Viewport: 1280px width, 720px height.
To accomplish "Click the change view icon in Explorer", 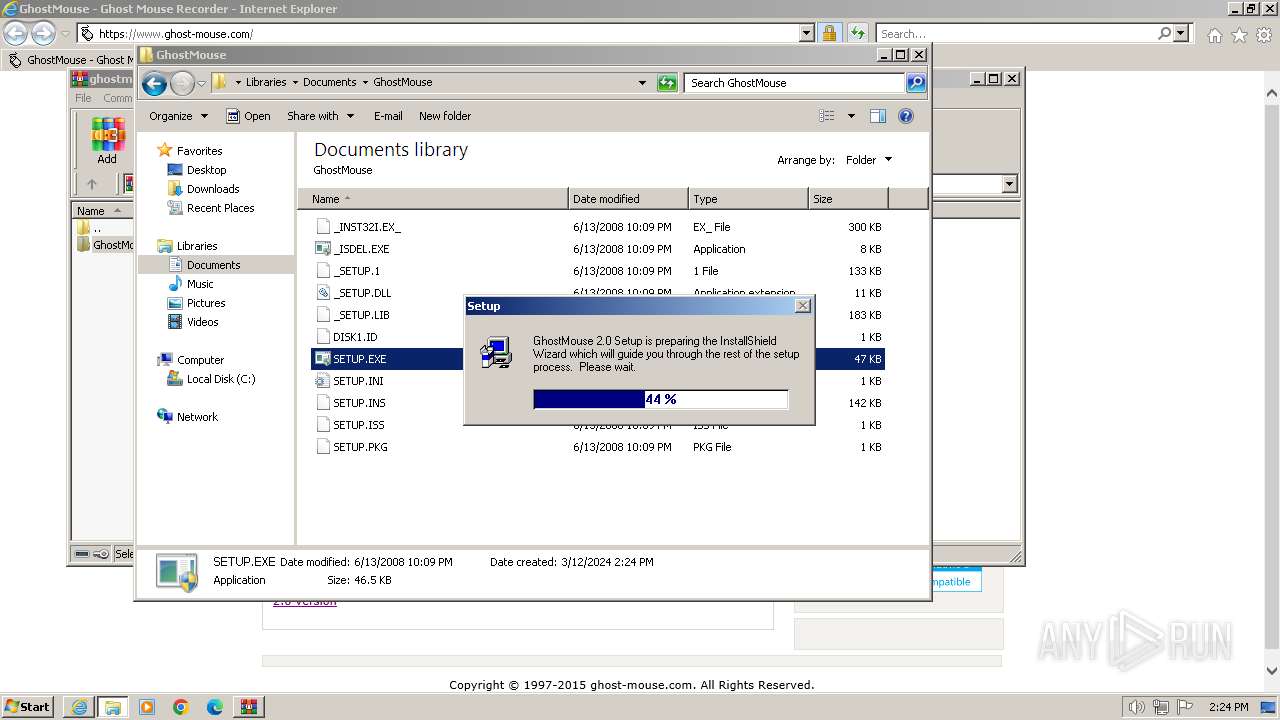I will [x=826, y=116].
